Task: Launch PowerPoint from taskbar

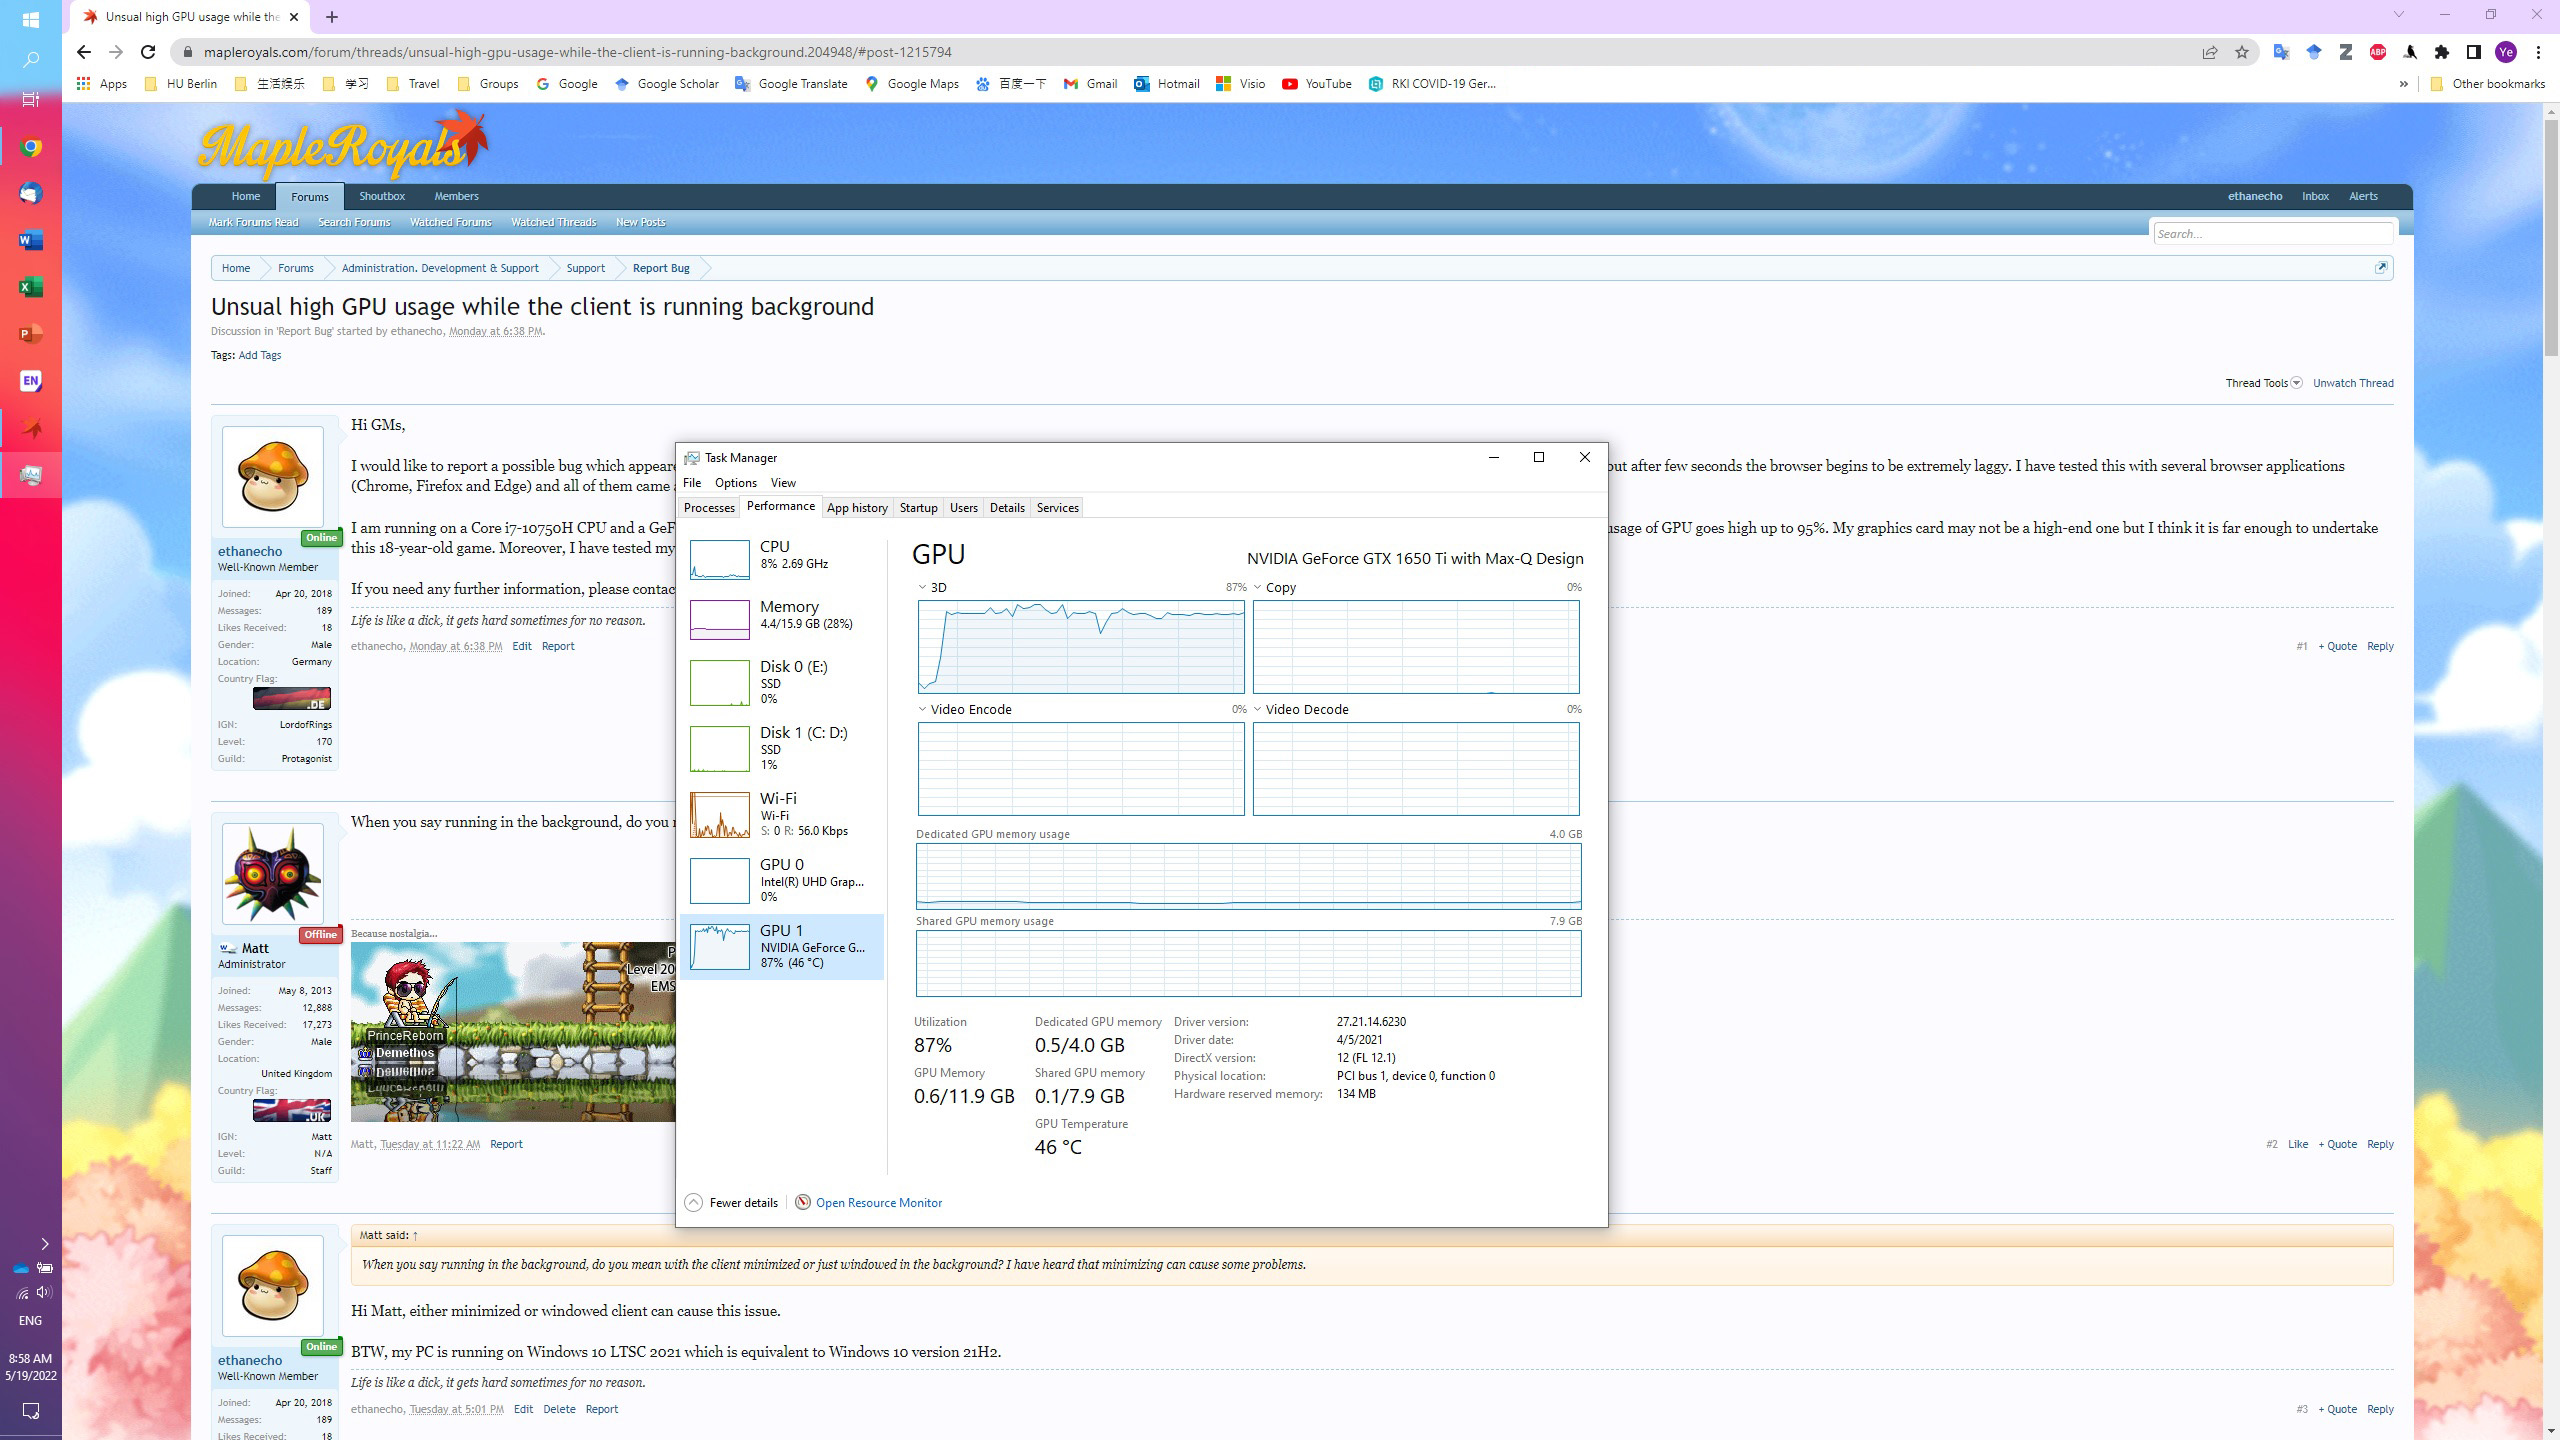Action: click(30, 334)
